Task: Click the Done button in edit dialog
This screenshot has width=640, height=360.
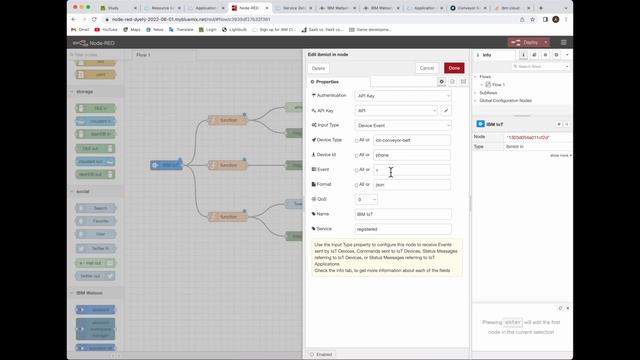Action: (x=454, y=68)
